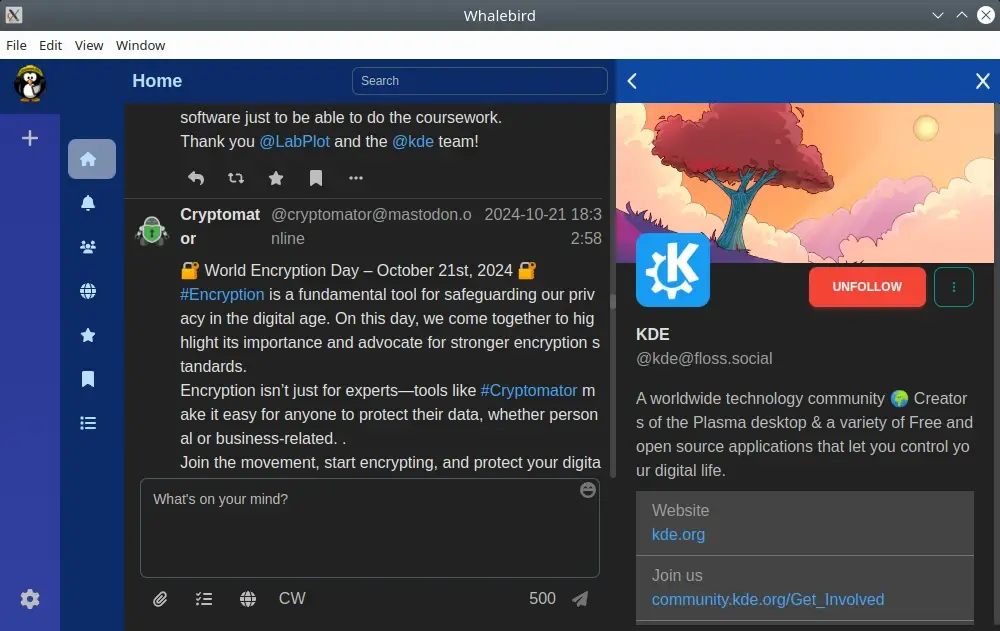
Task: Open the @kde mention link
Action: (413, 141)
